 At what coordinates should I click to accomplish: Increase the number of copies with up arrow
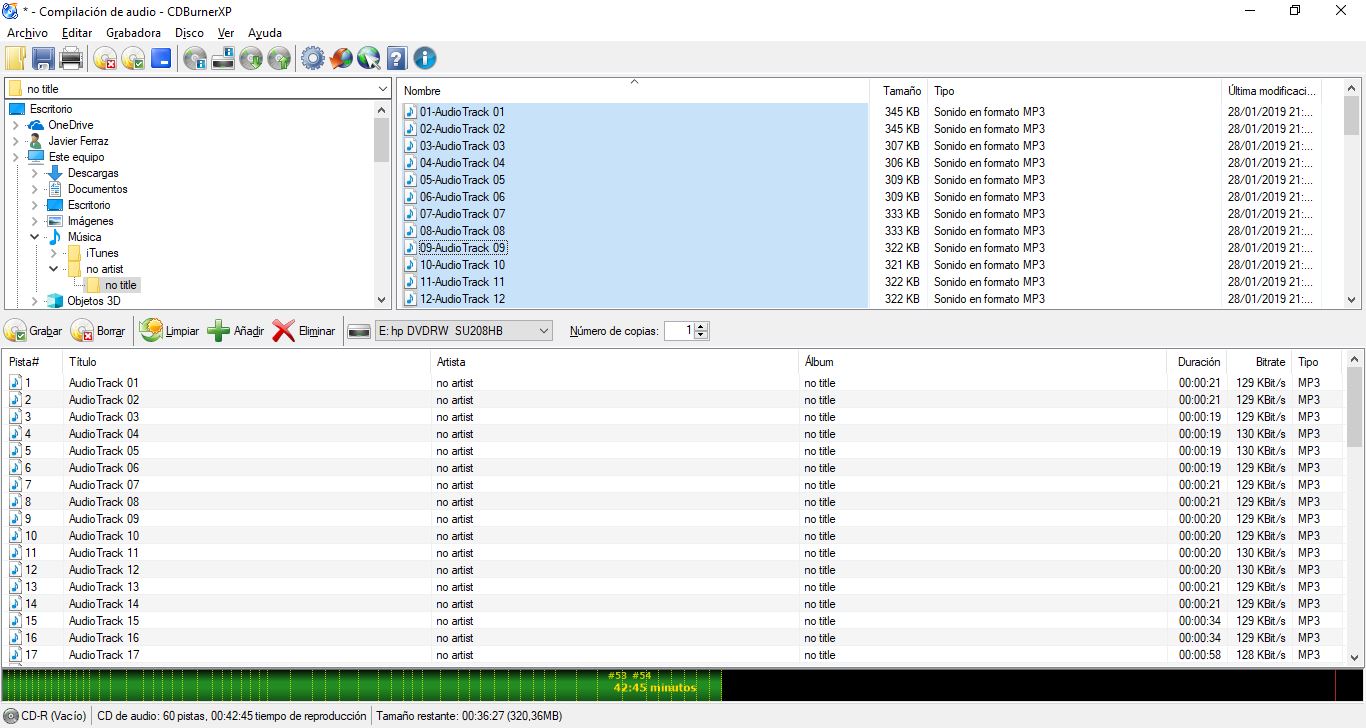(x=701, y=327)
